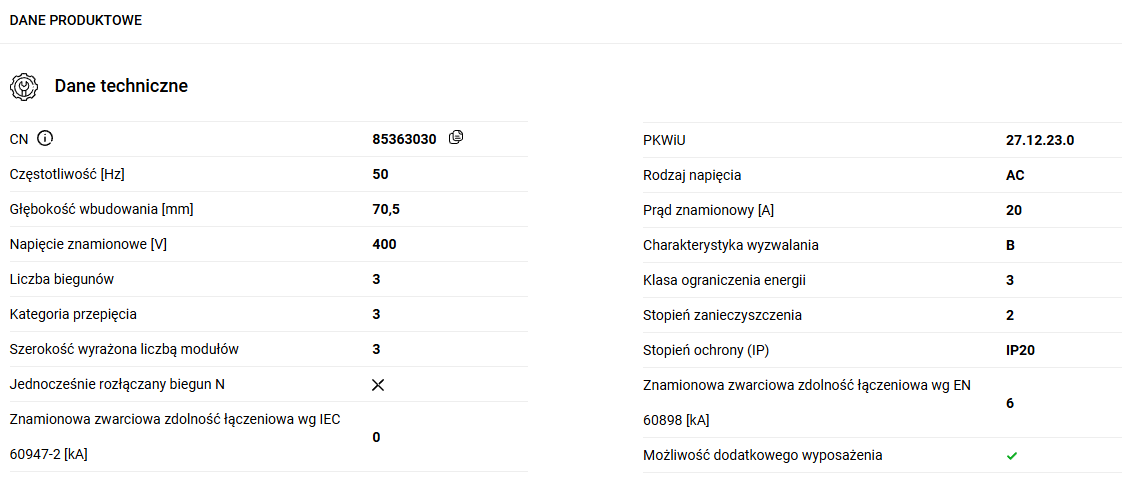Image resolution: width=1122 pixels, height=480 pixels.
Task: Click the Stopień zanieczyszczenia label
Action: 722,315
